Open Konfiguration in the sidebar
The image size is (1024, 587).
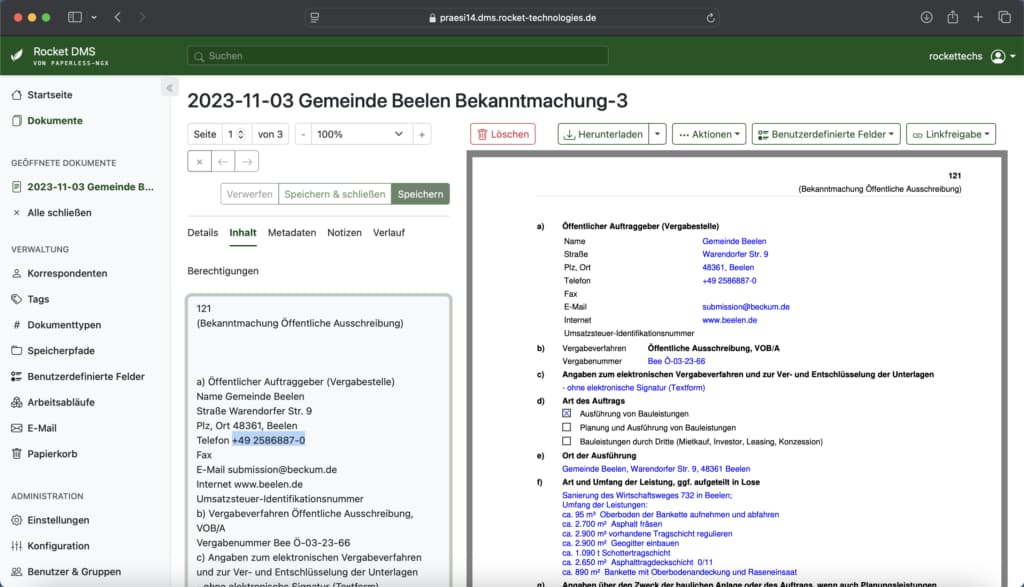coord(50,546)
